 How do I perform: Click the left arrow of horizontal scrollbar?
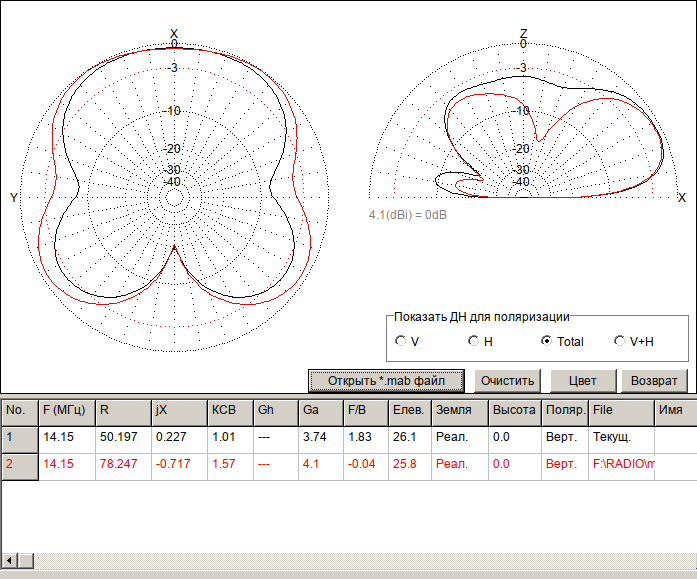(10, 560)
